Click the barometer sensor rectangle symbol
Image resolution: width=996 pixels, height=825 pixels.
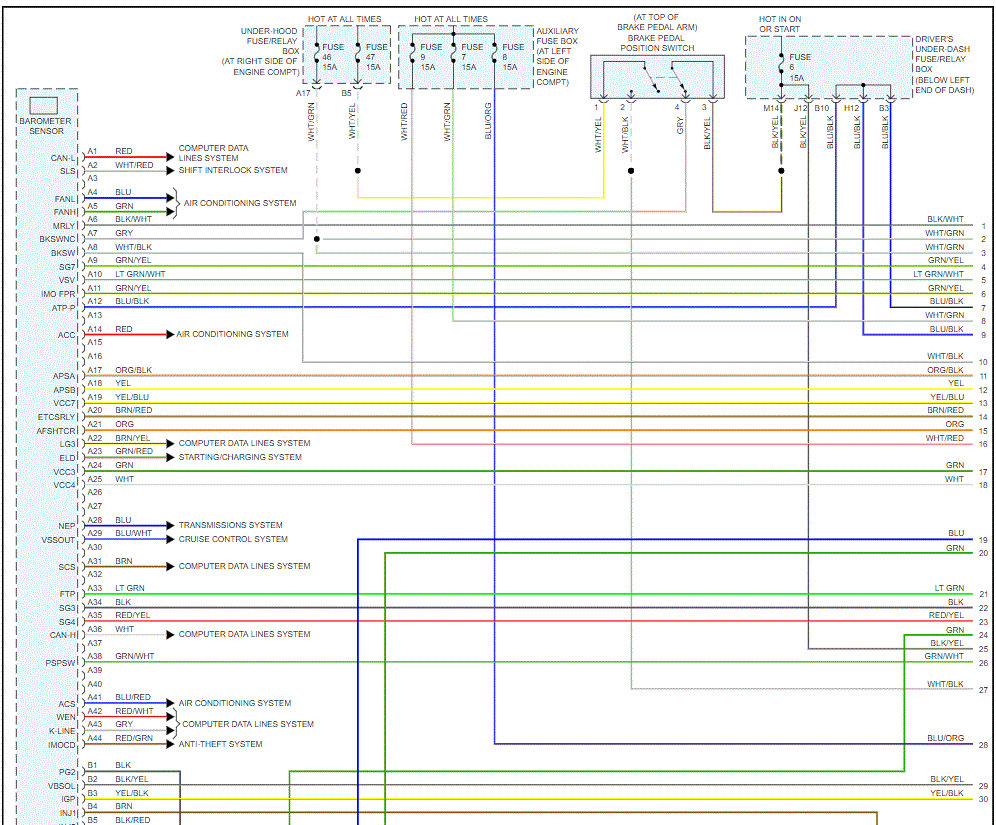tap(44, 105)
